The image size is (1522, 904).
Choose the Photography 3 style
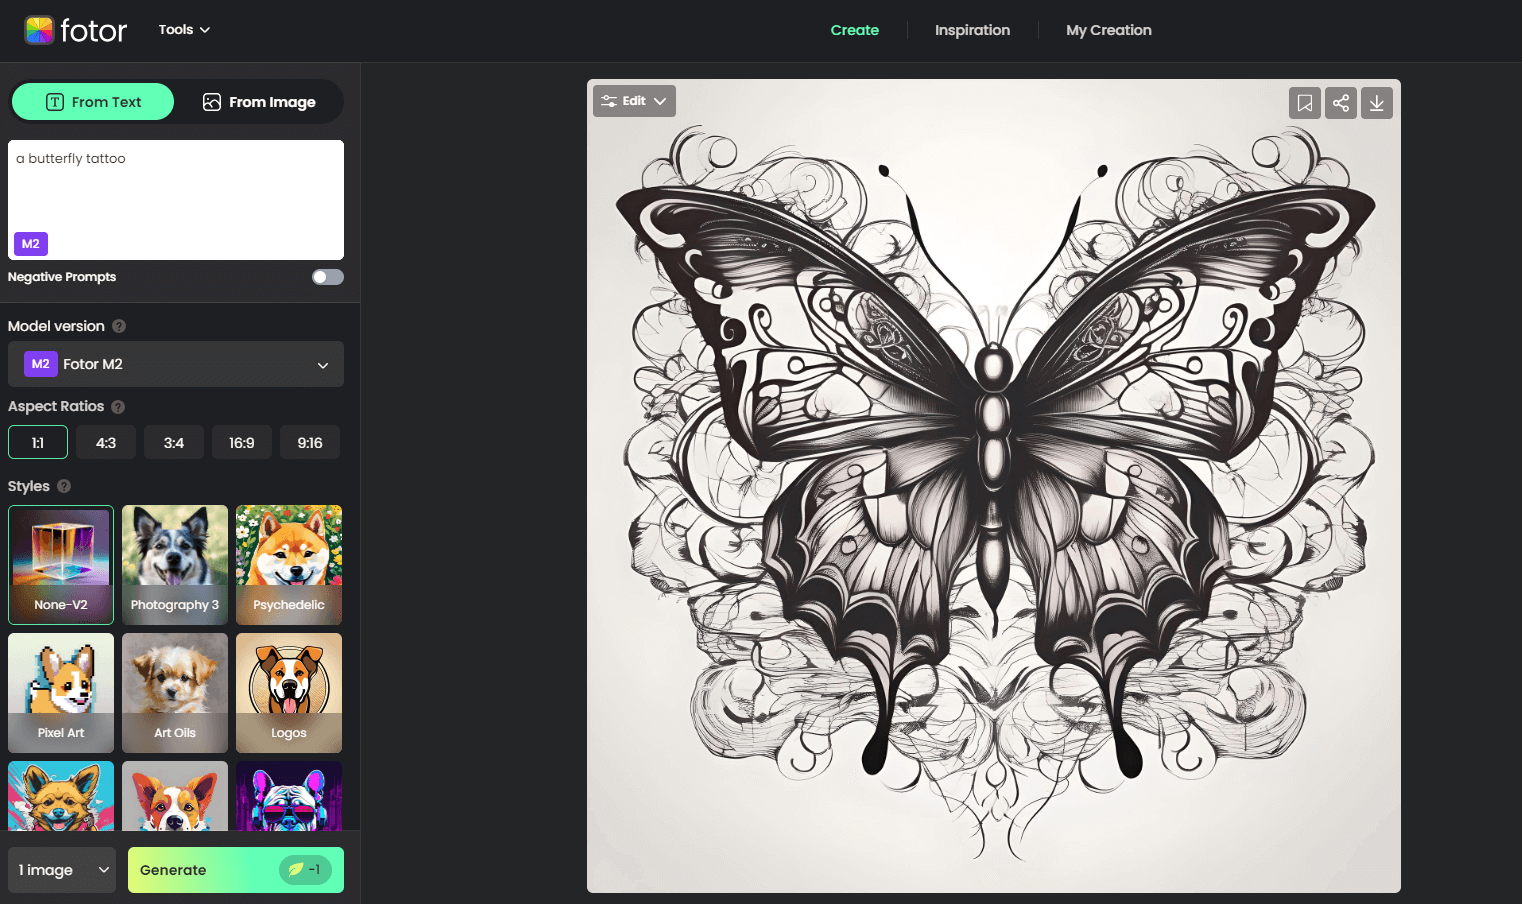(175, 565)
